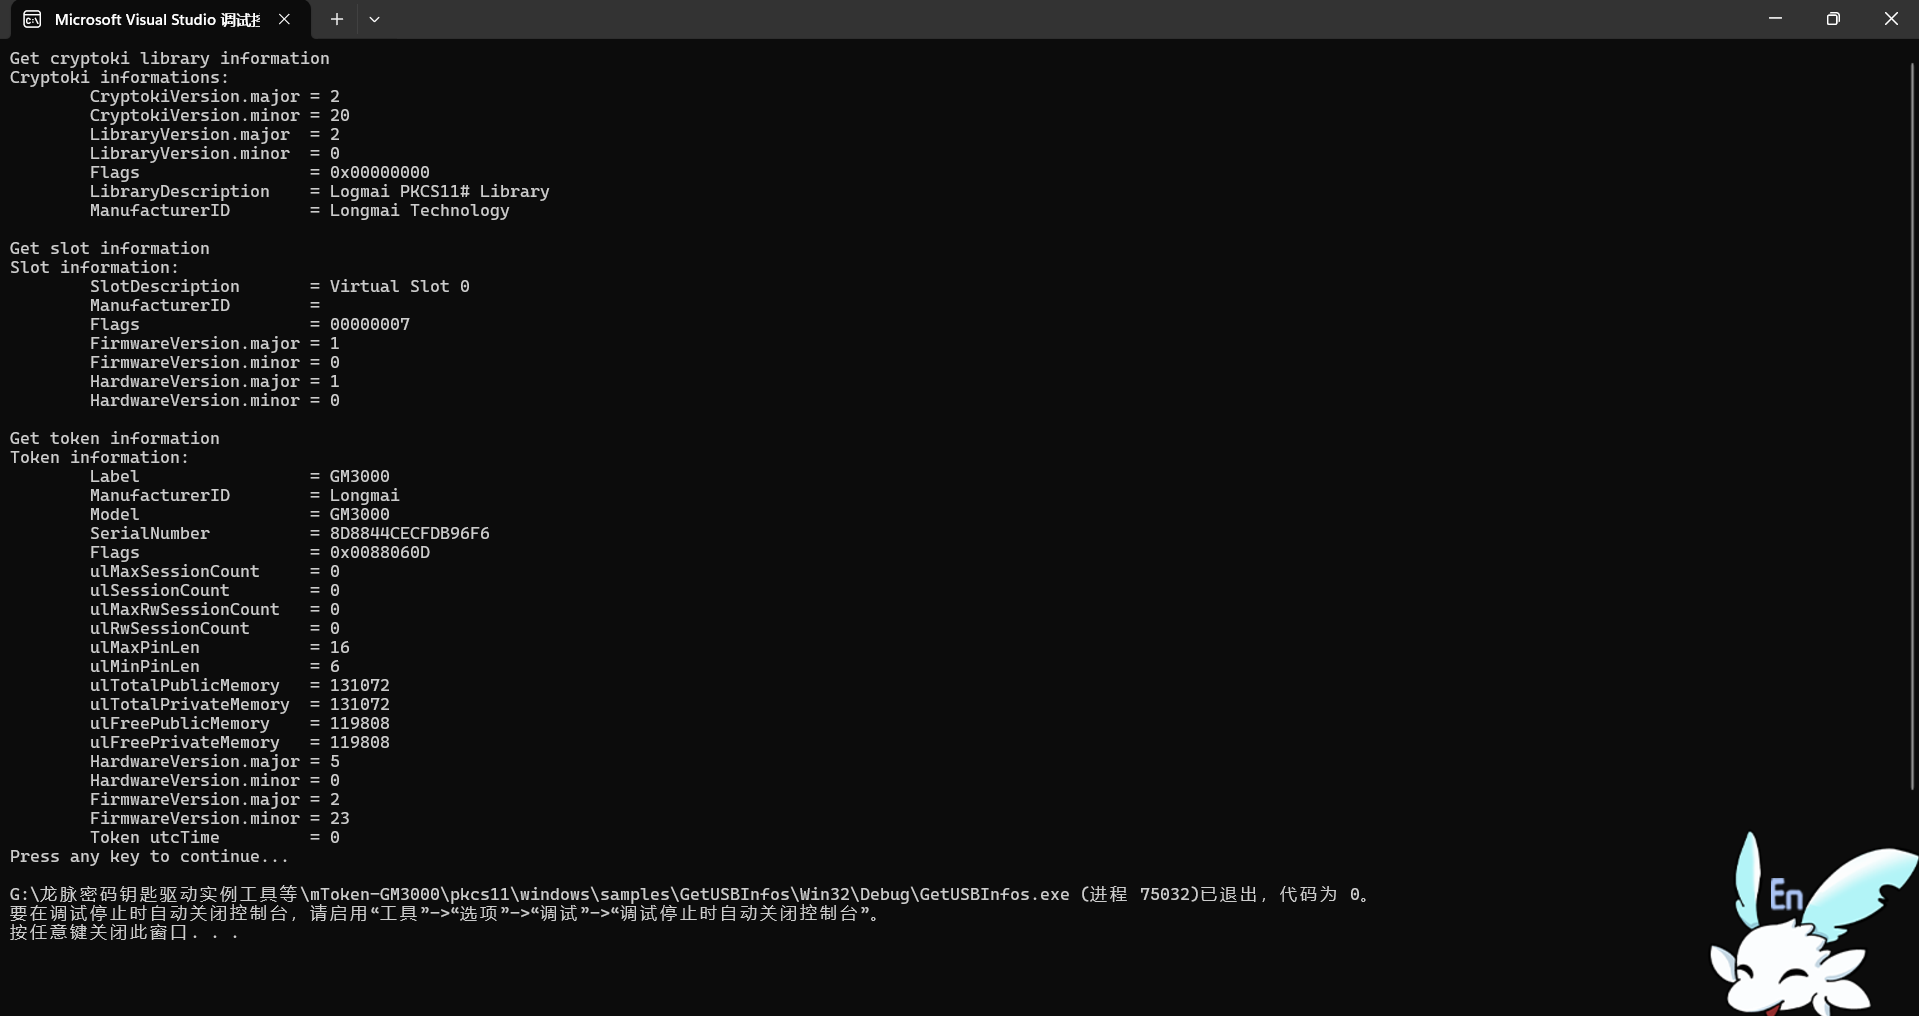The image size is (1919, 1016).
Task: Click the ulRwSessionCount line
Action: point(215,628)
